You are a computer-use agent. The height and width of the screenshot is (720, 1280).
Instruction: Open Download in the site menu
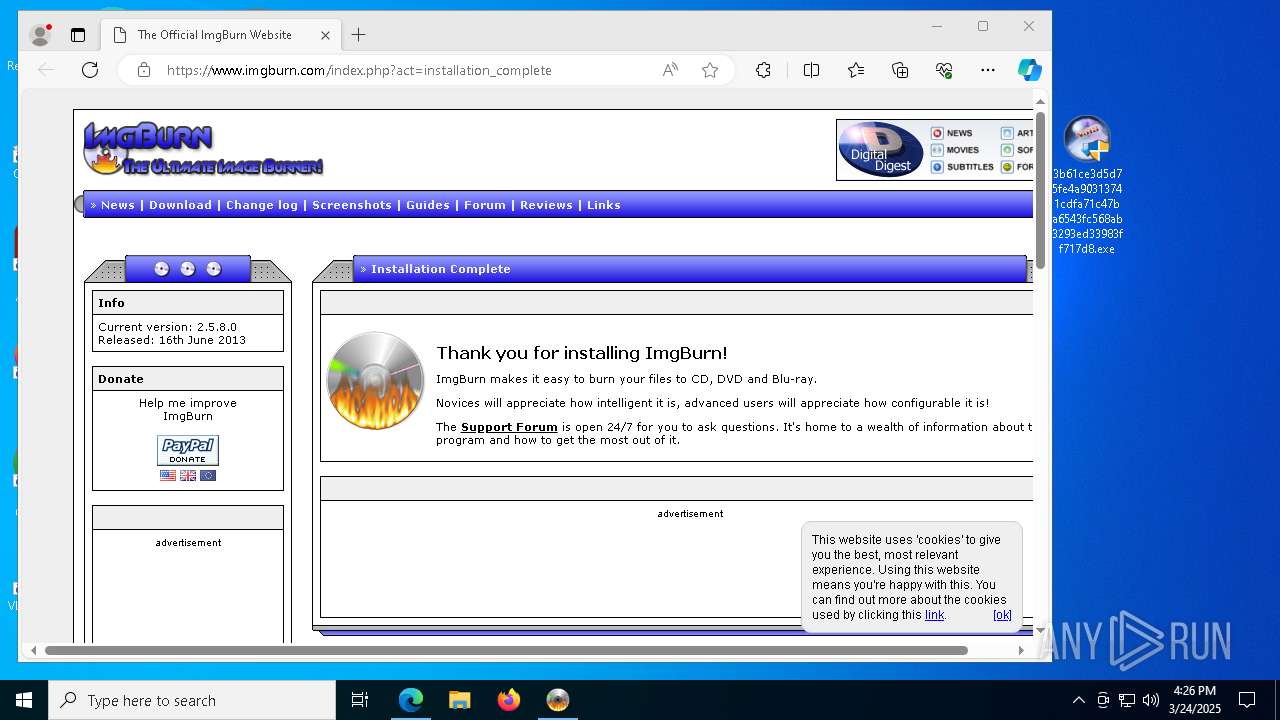coord(180,205)
